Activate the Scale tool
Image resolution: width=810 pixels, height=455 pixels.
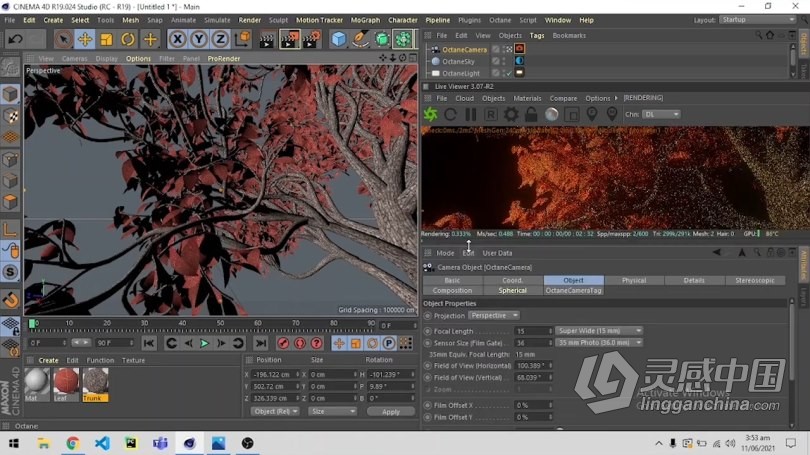pyautogui.click(x=106, y=39)
